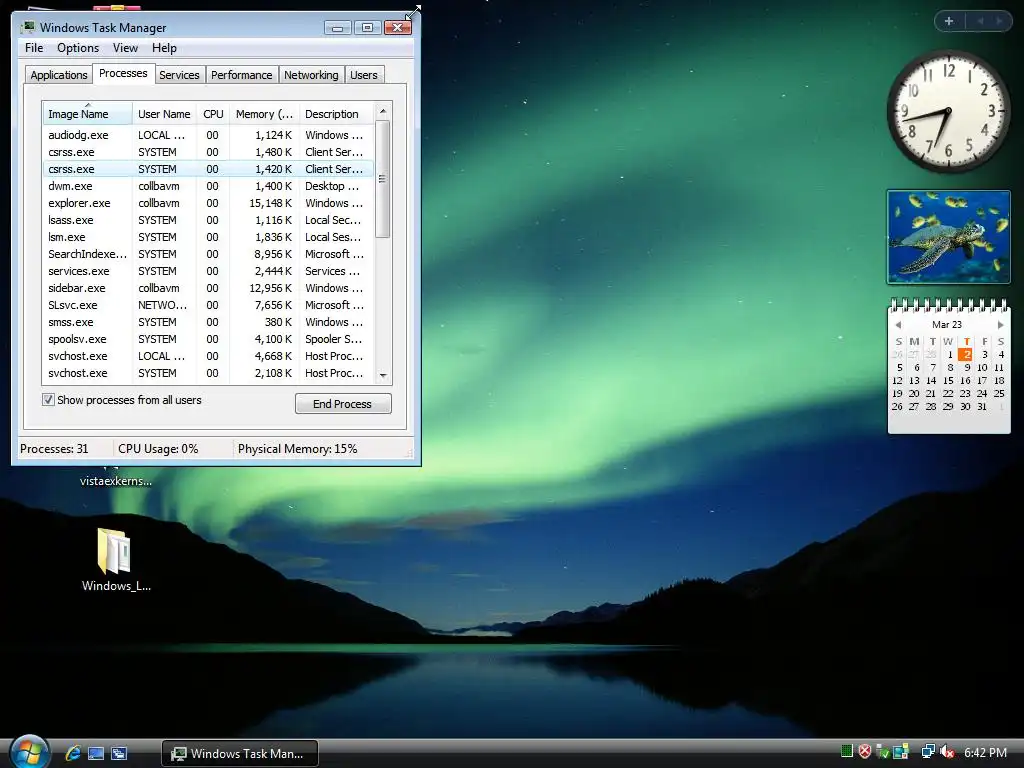Image resolution: width=1024 pixels, height=768 pixels.
Task: Go to next month in calendar gadget
Action: coord(1000,325)
